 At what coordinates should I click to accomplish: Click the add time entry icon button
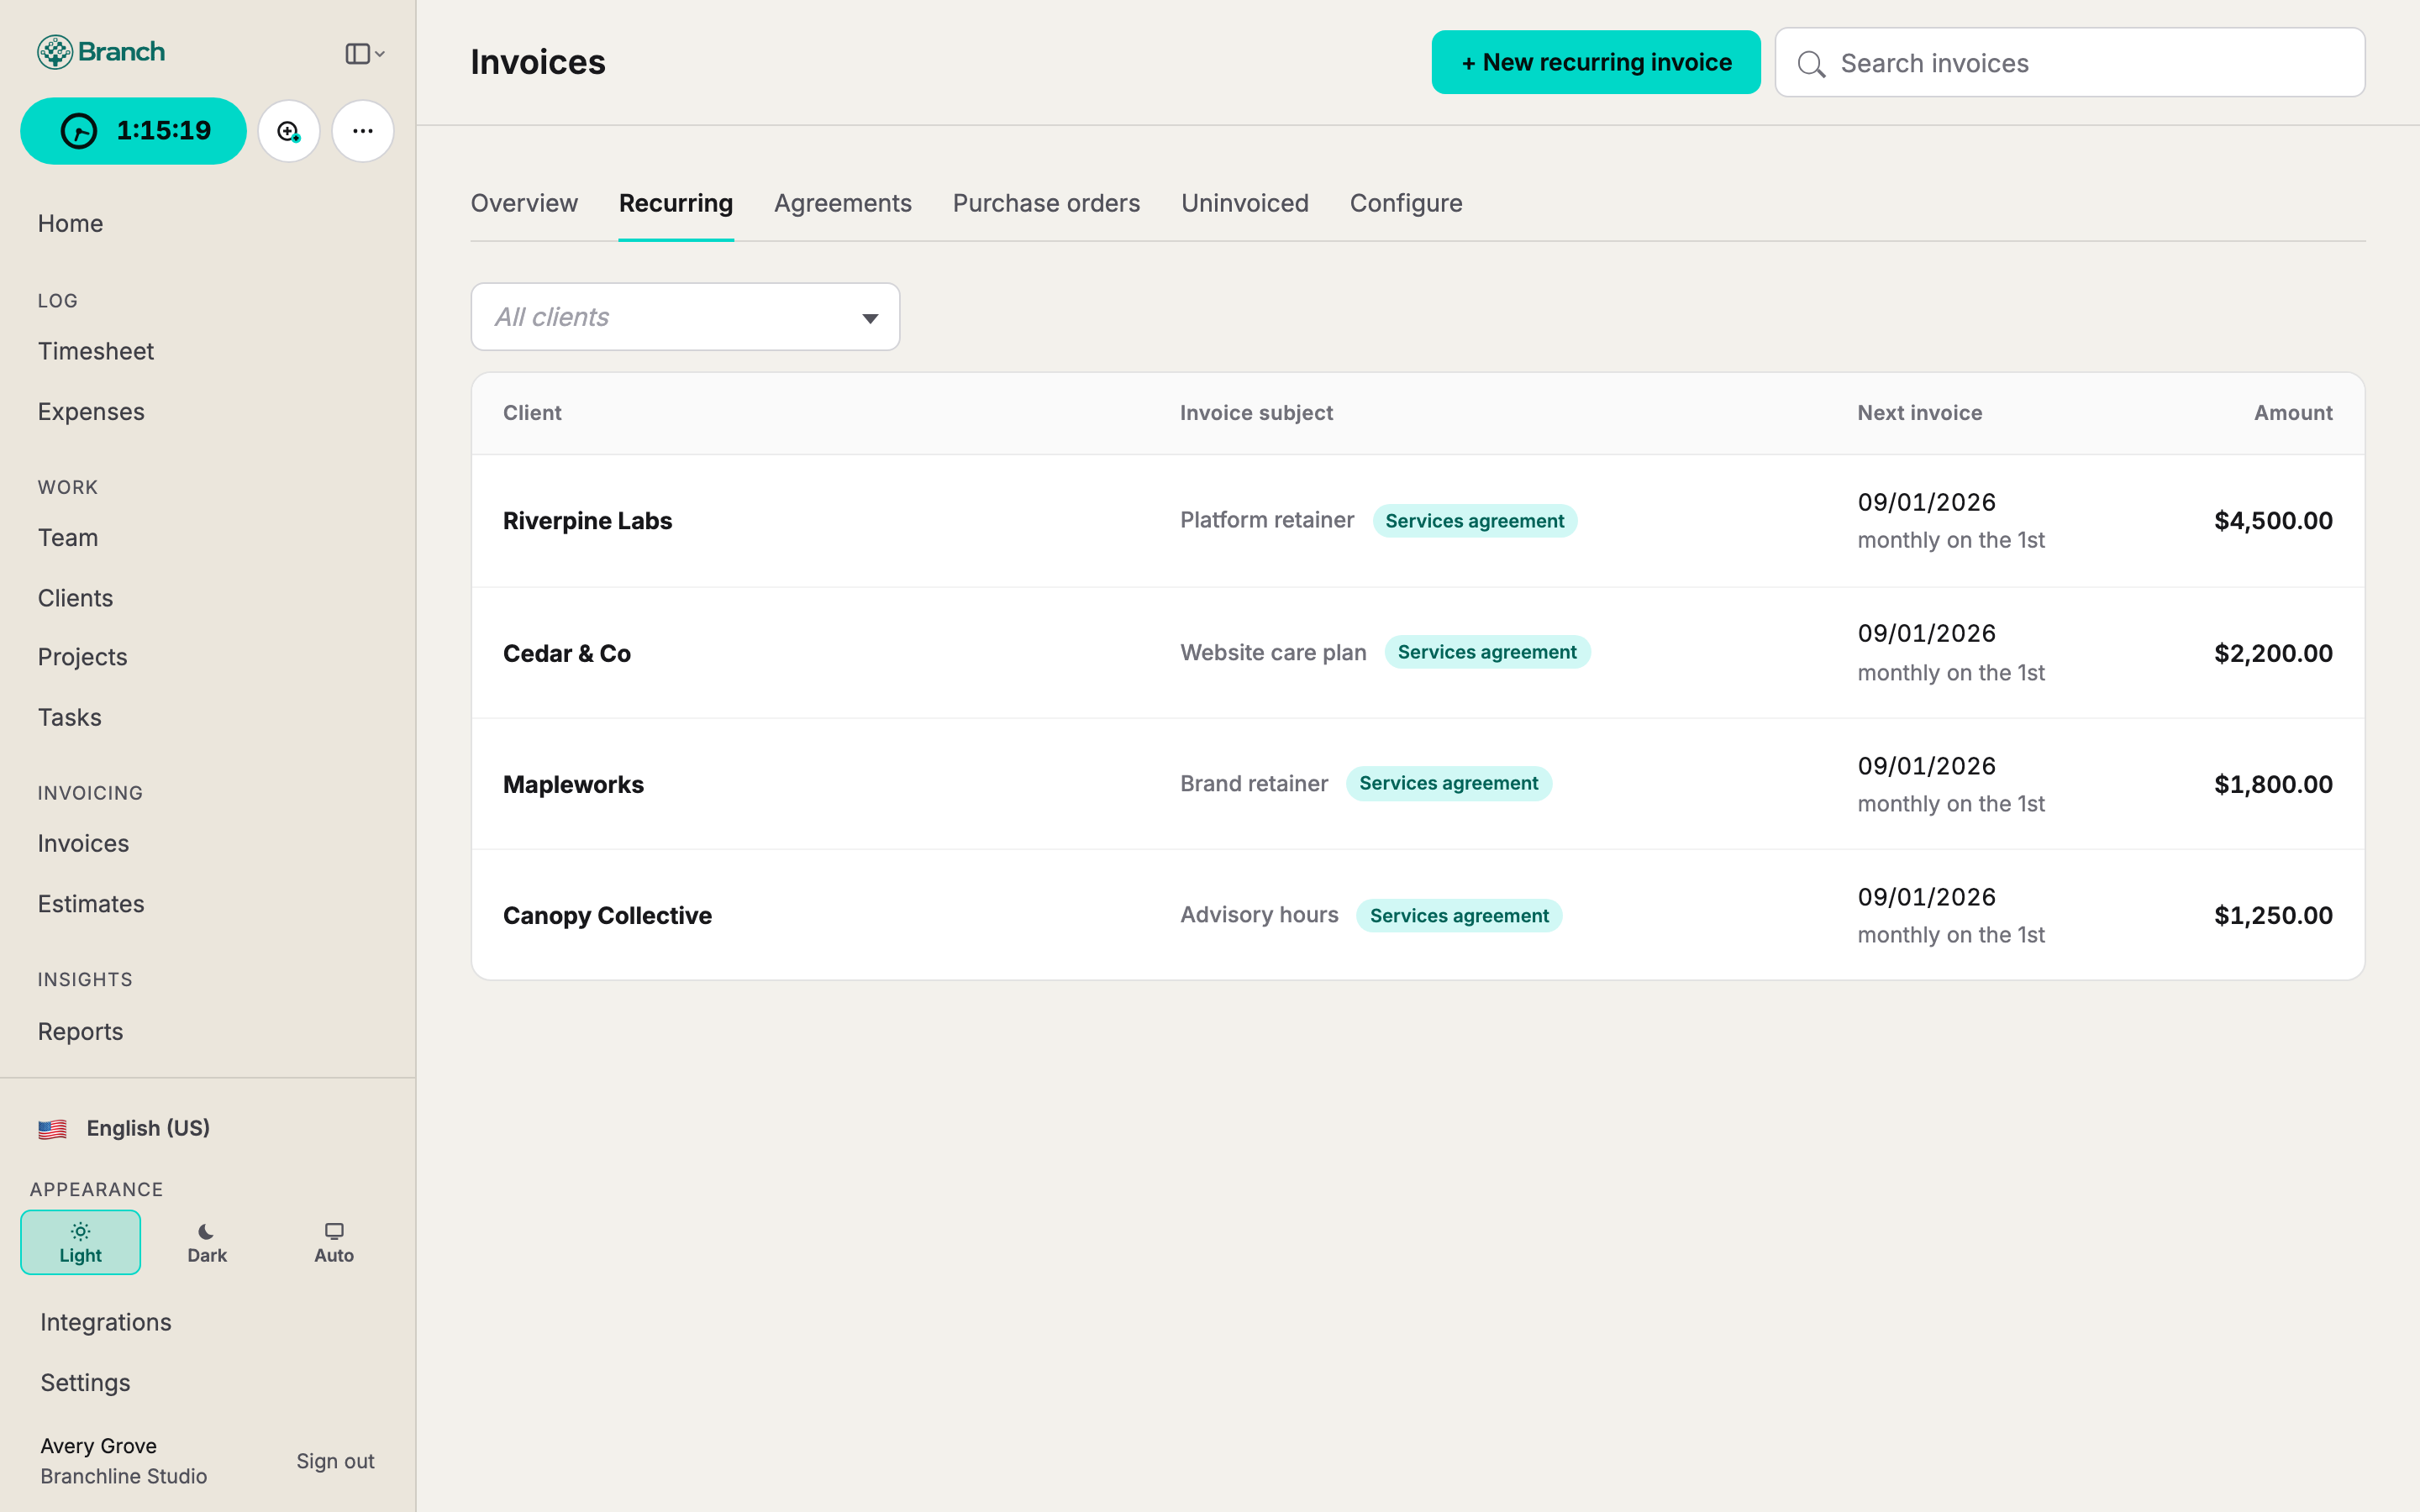point(289,131)
